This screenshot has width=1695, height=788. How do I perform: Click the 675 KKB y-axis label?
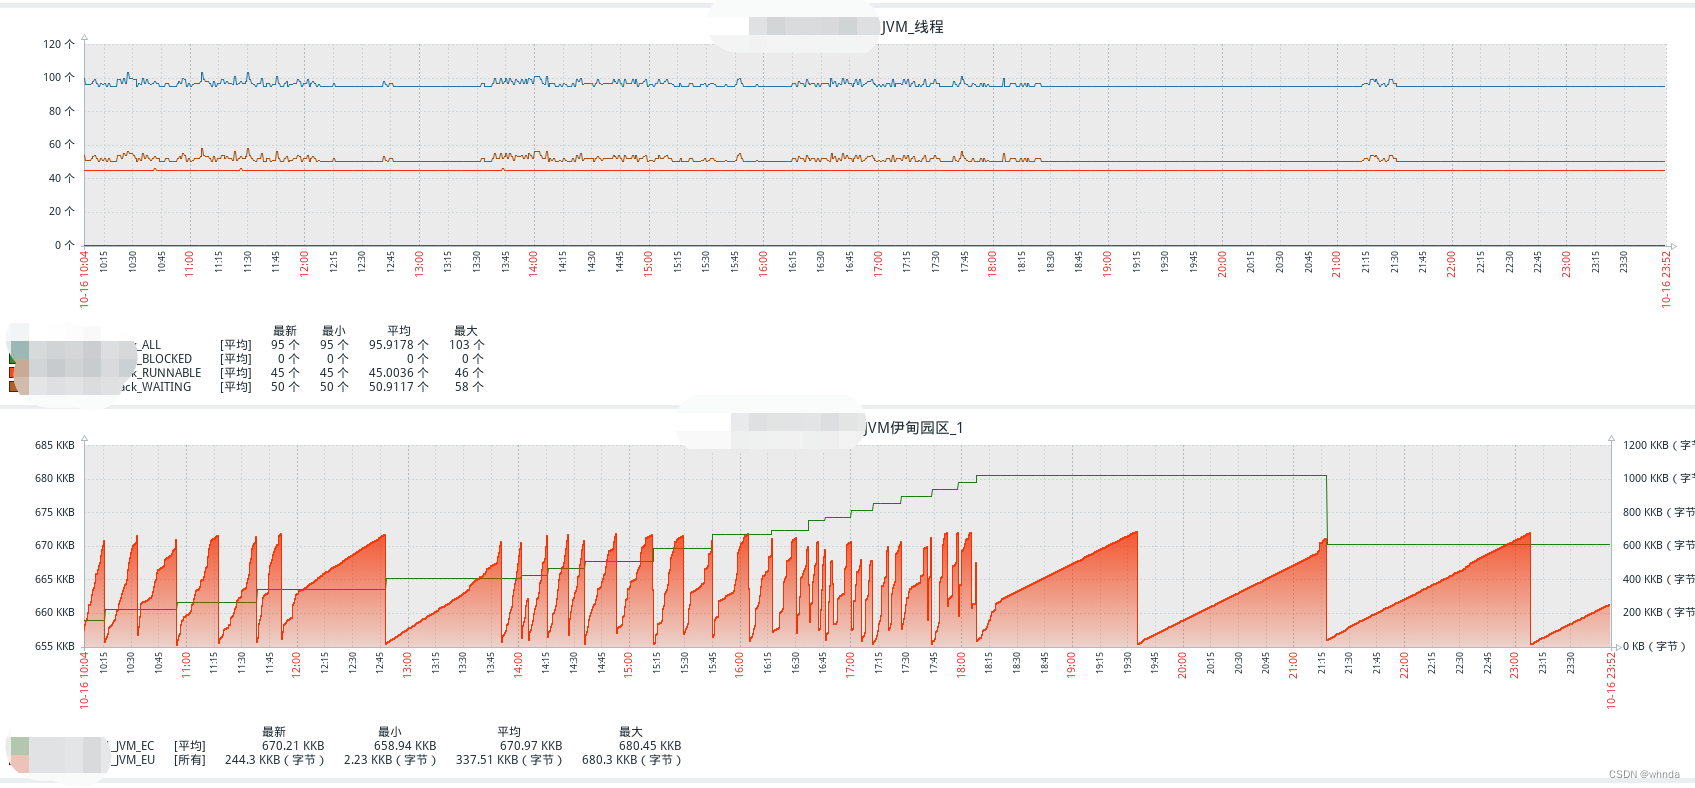point(55,512)
